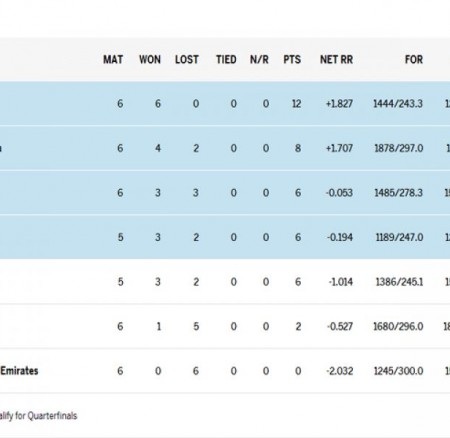450x438 pixels.
Task: Click the 1878/297.0 runs-for cell
Action: [x=399, y=148]
